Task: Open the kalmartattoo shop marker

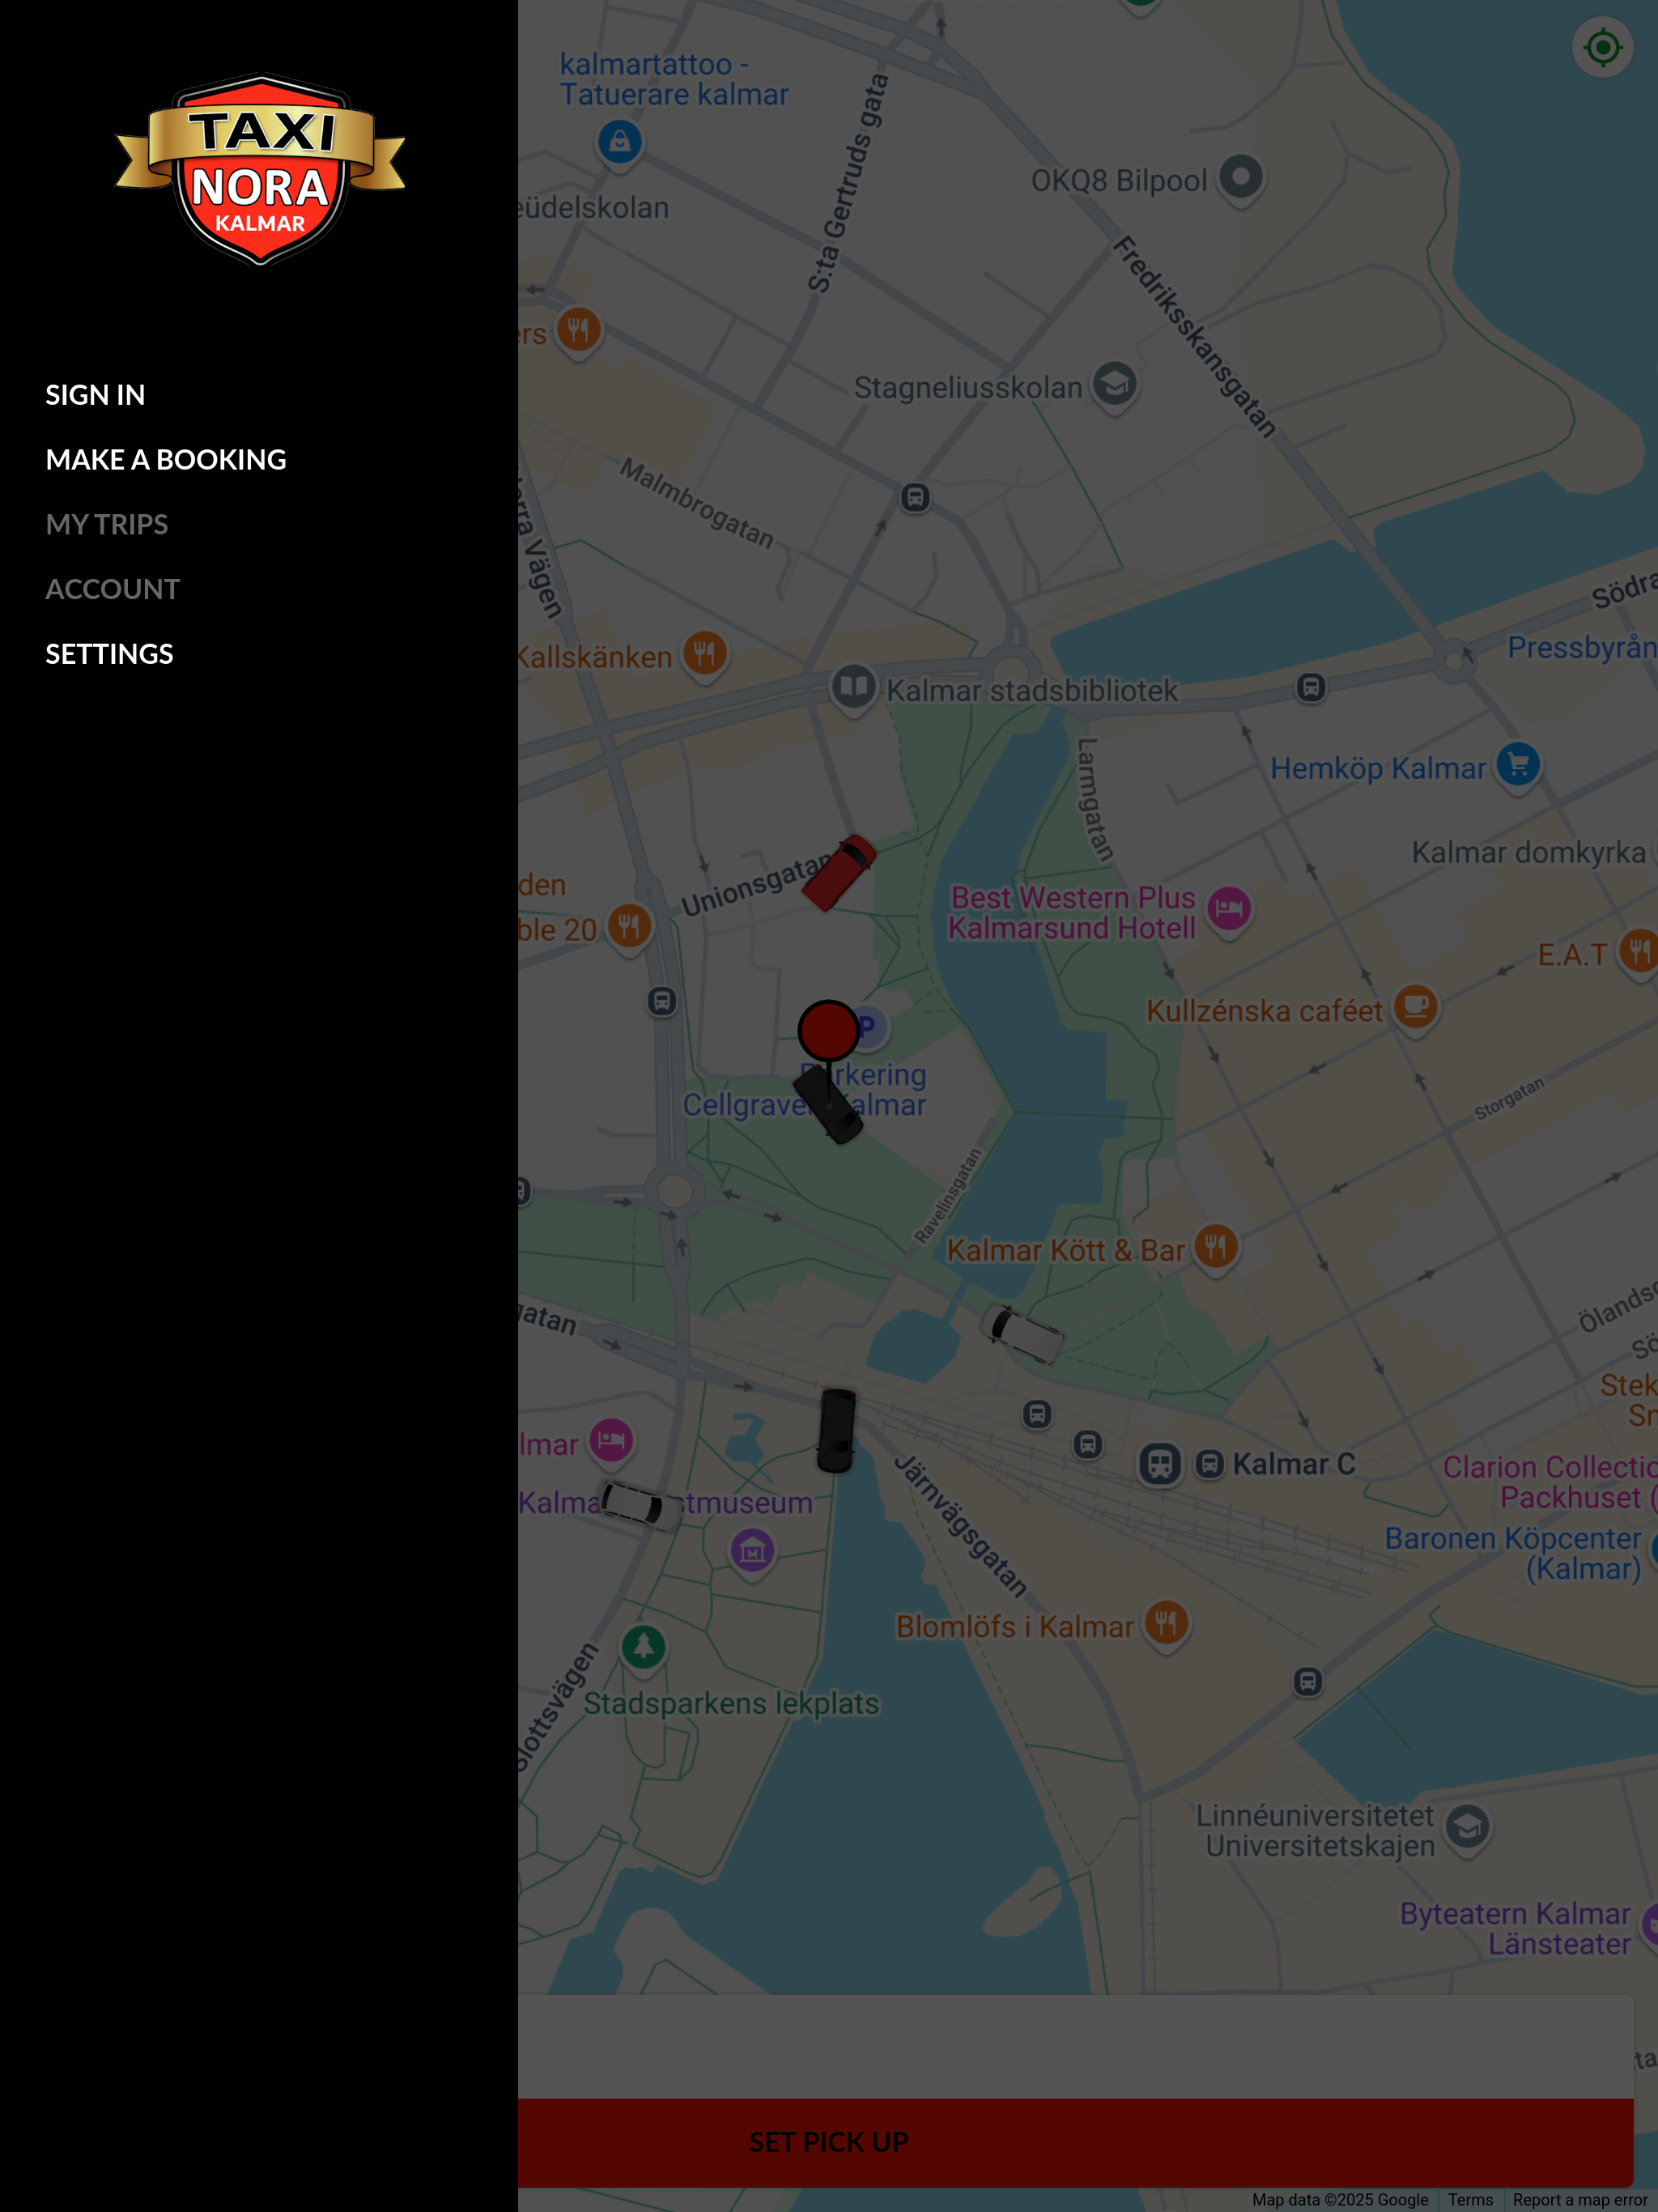Action: click(x=620, y=142)
